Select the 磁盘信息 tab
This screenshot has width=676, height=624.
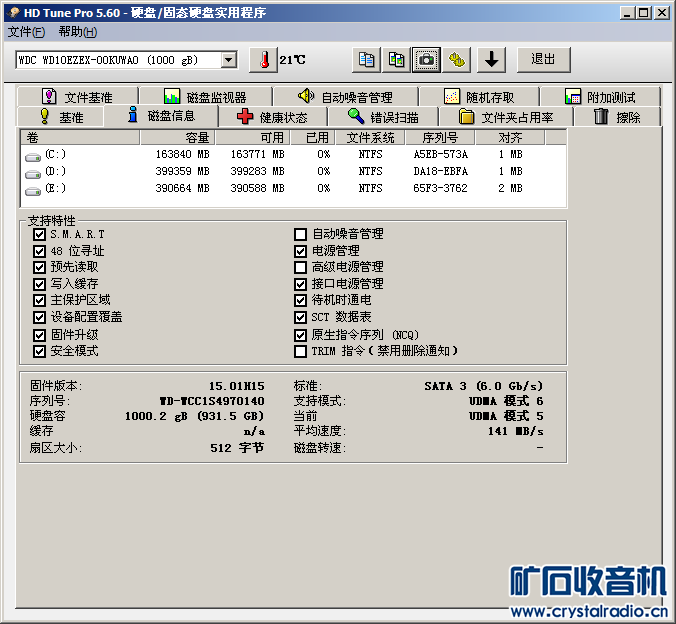pyautogui.click(x=161, y=116)
